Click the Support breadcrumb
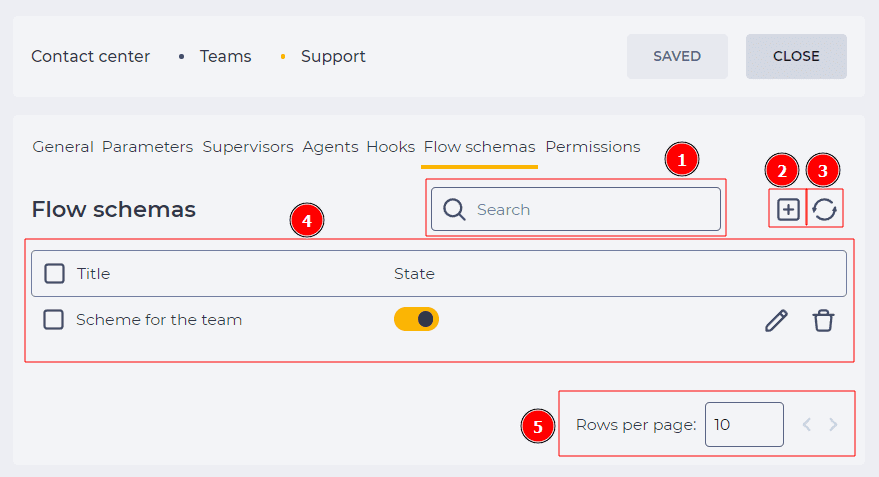The height and width of the screenshot is (477, 879). [x=333, y=56]
